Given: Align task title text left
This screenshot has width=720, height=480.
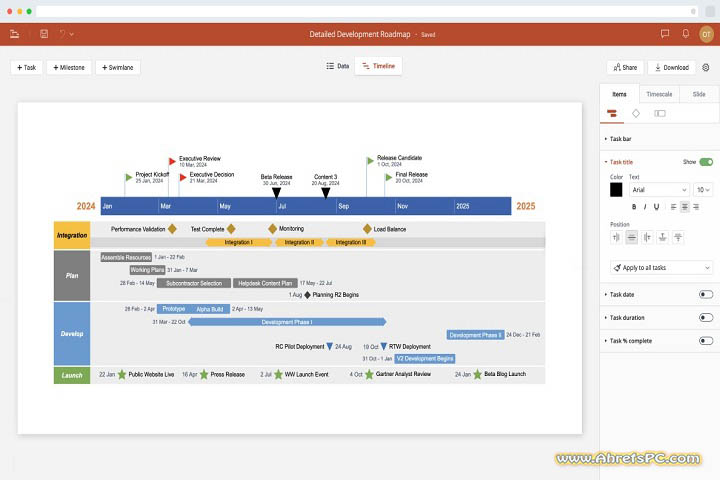Looking at the screenshot, I should click(673, 207).
